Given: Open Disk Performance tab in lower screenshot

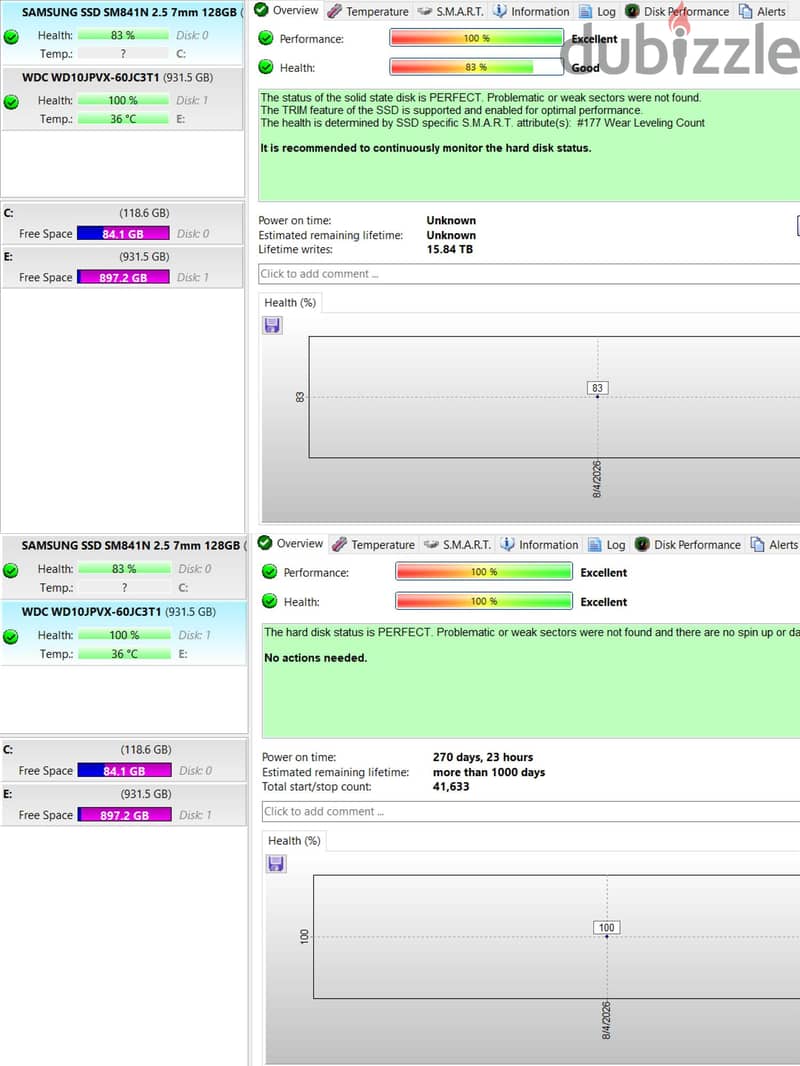Looking at the screenshot, I should 688,545.
